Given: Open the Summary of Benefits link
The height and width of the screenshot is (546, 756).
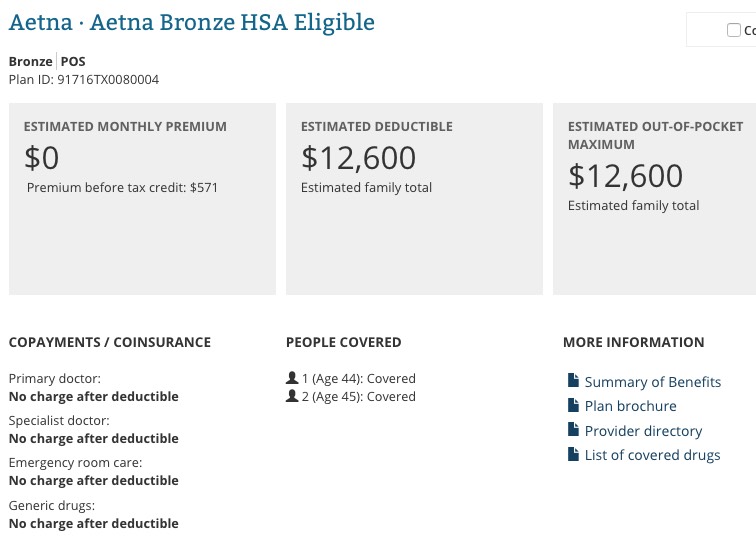Looking at the screenshot, I should tap(652, 382).
